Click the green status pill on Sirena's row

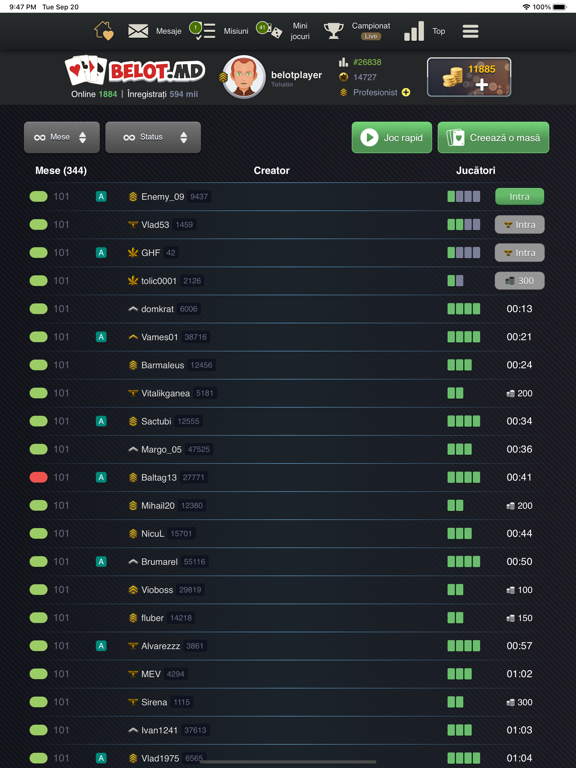point(39,702)
